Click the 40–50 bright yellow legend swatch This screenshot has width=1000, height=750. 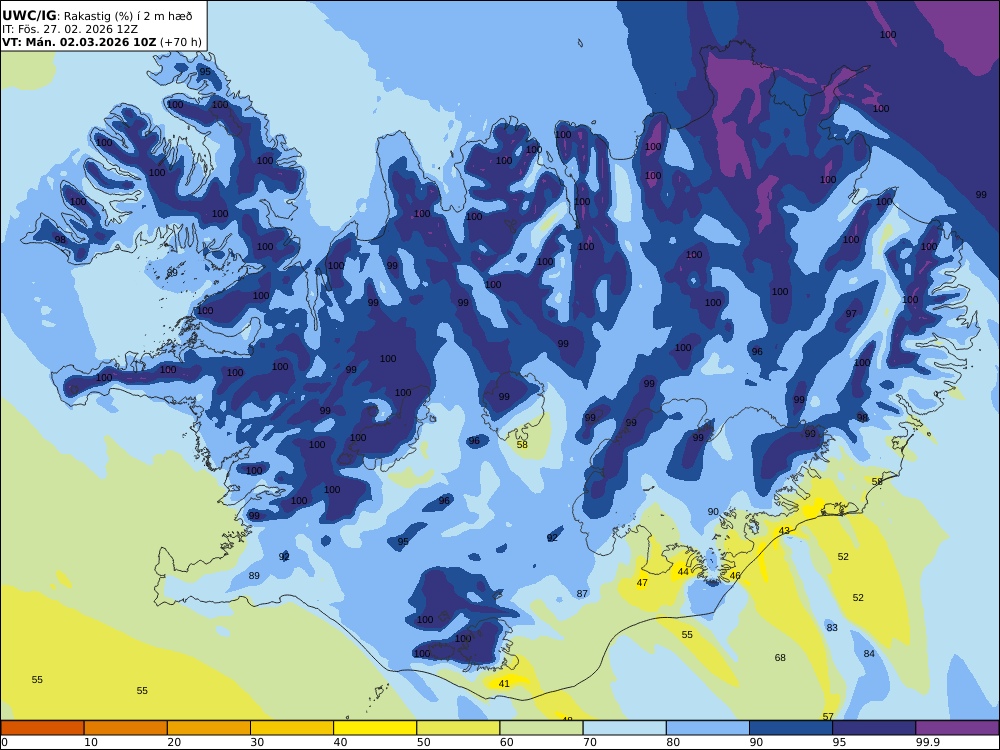375,728
